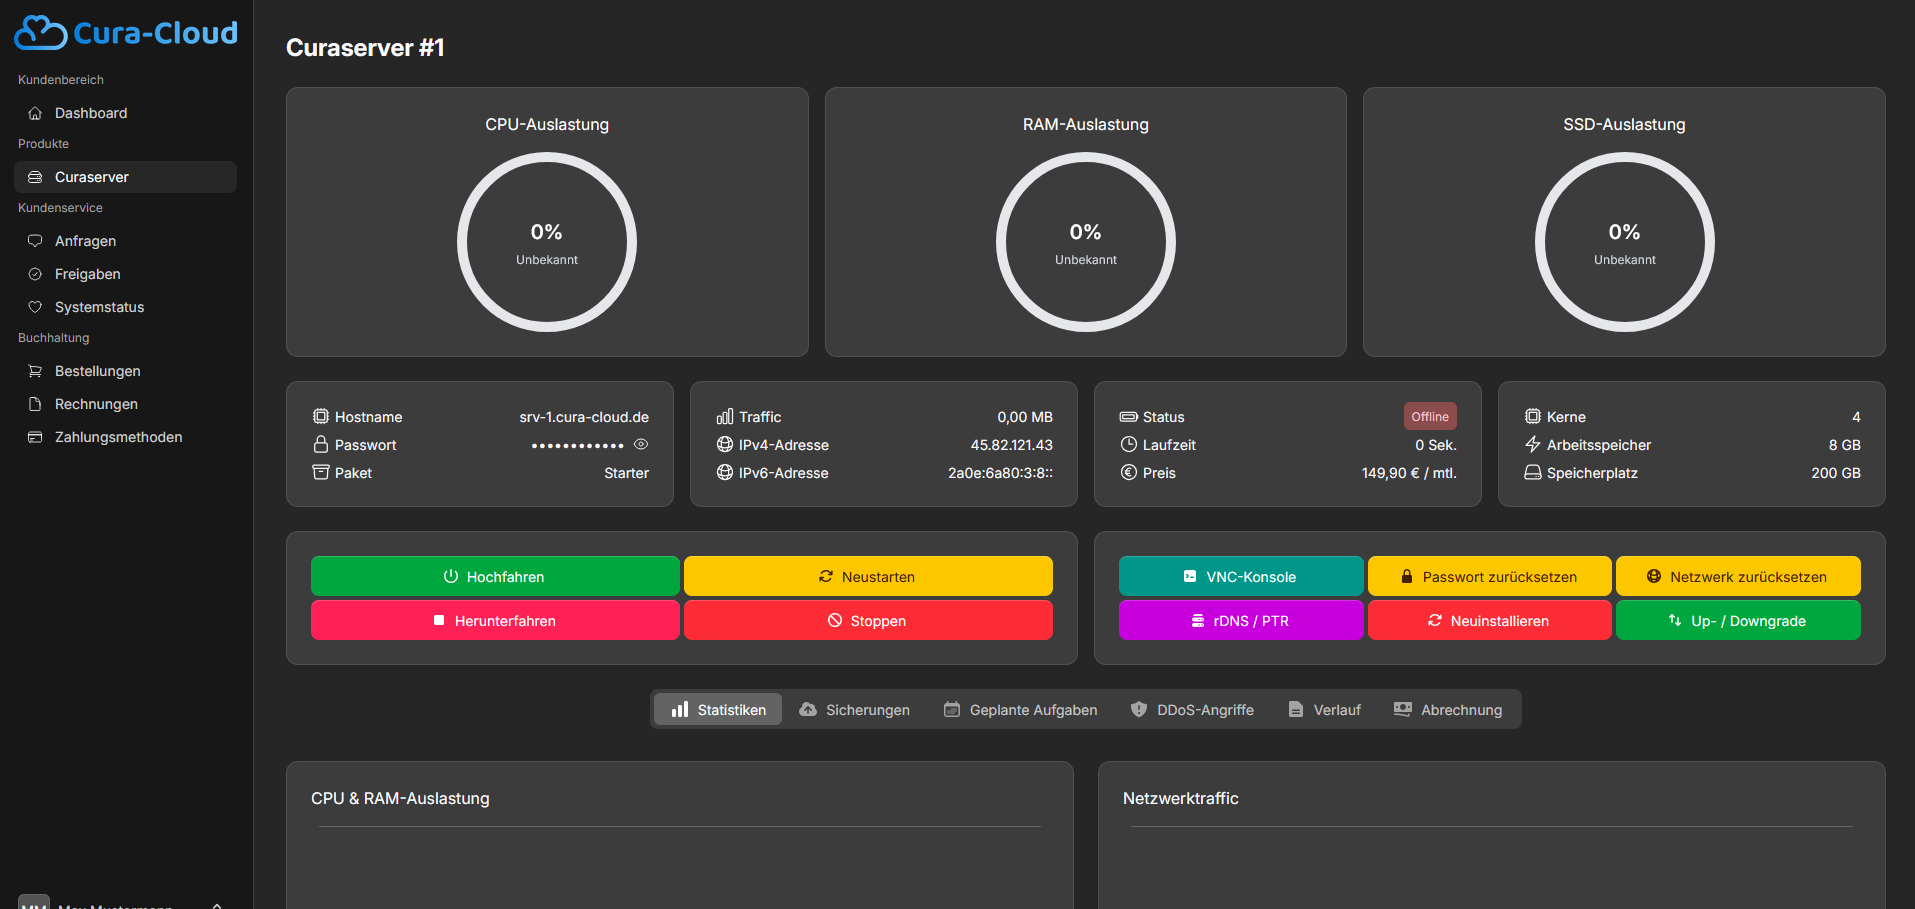Click the Freigaben checkmark icon
The width and height of the screenshot is (1915, 909).
(x=35, y=274)
